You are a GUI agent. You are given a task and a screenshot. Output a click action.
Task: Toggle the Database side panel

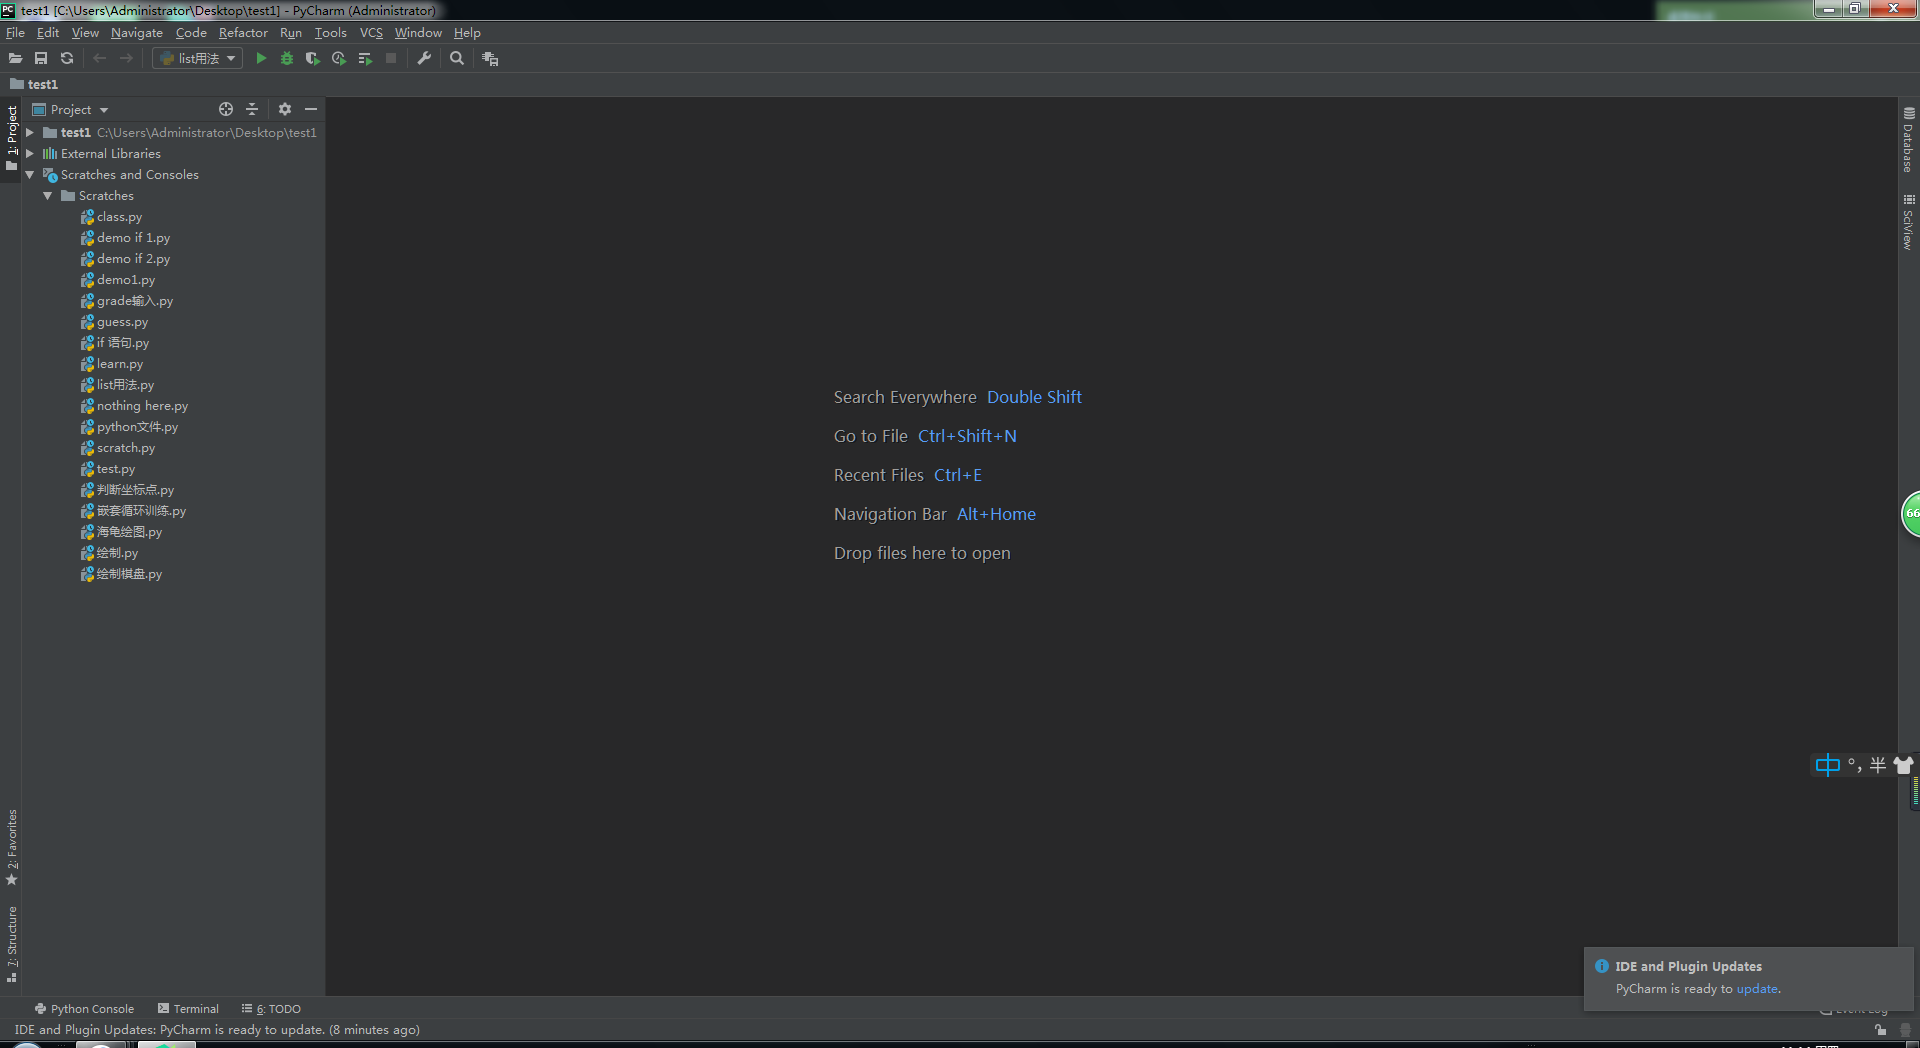[x=1909, y=141]
